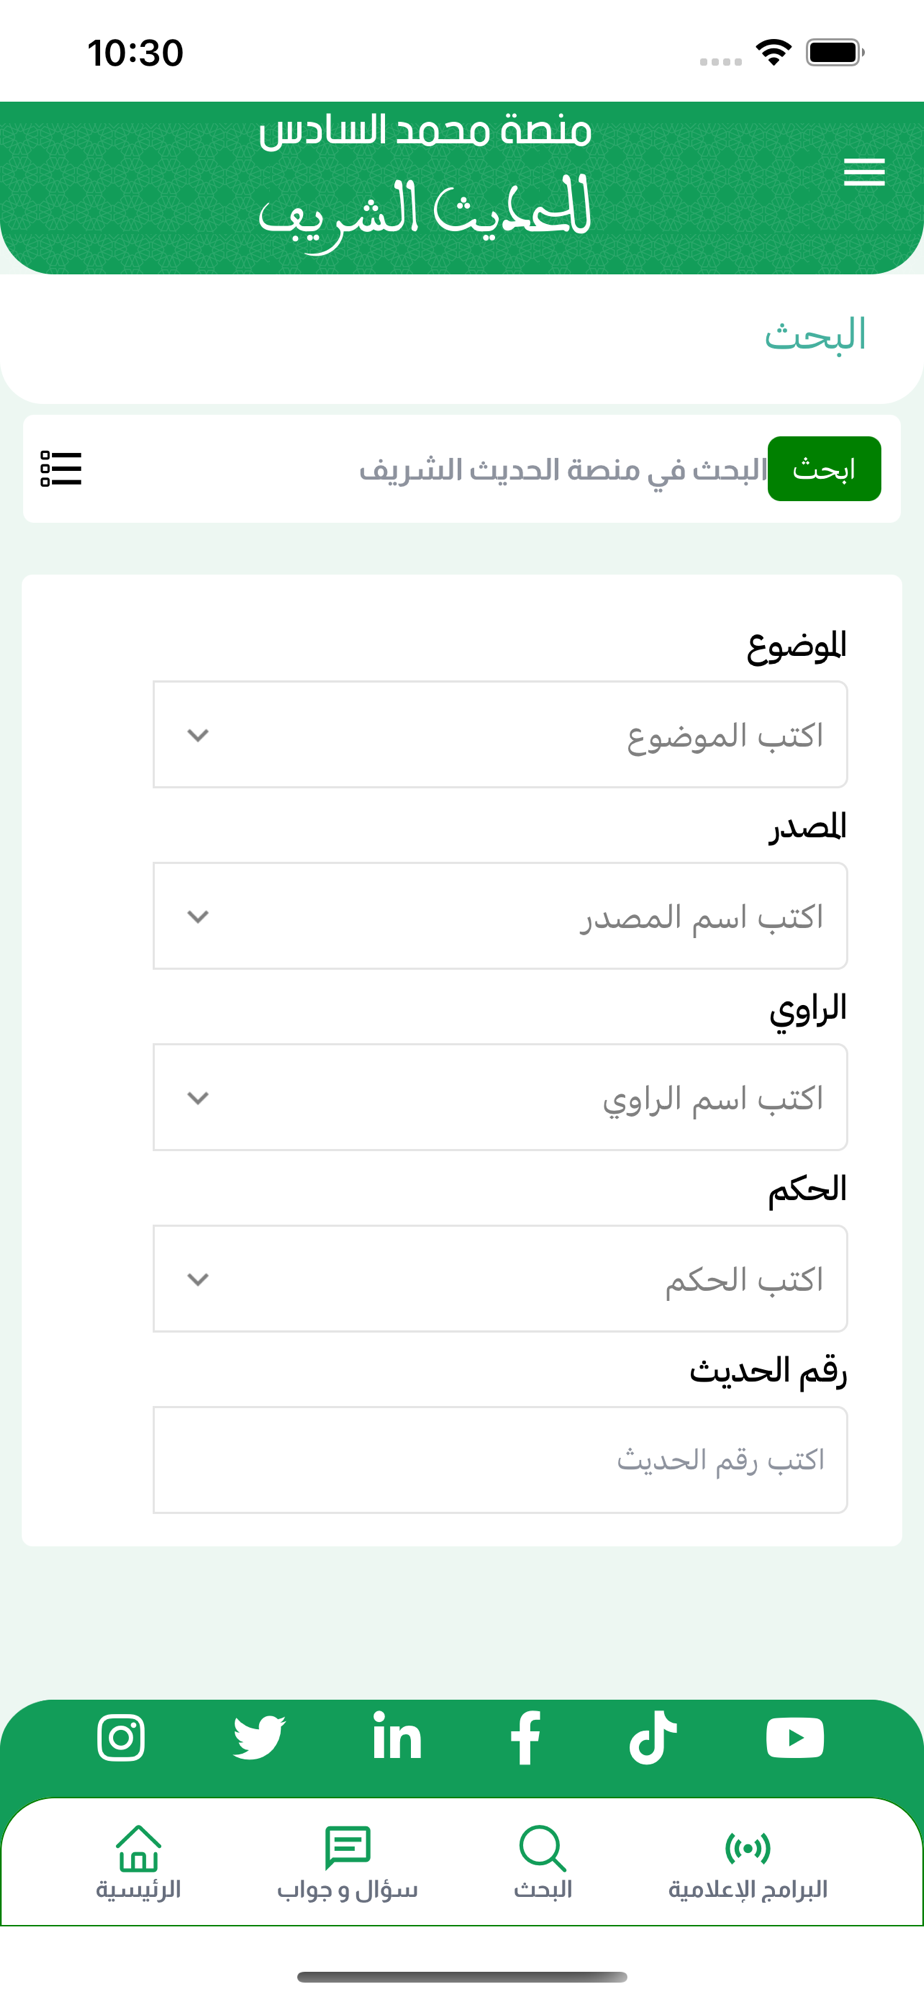Screen dimensions: 924x2000
Task: Open the البرامج الإعلامية tab
Action: click(748, 1862)
